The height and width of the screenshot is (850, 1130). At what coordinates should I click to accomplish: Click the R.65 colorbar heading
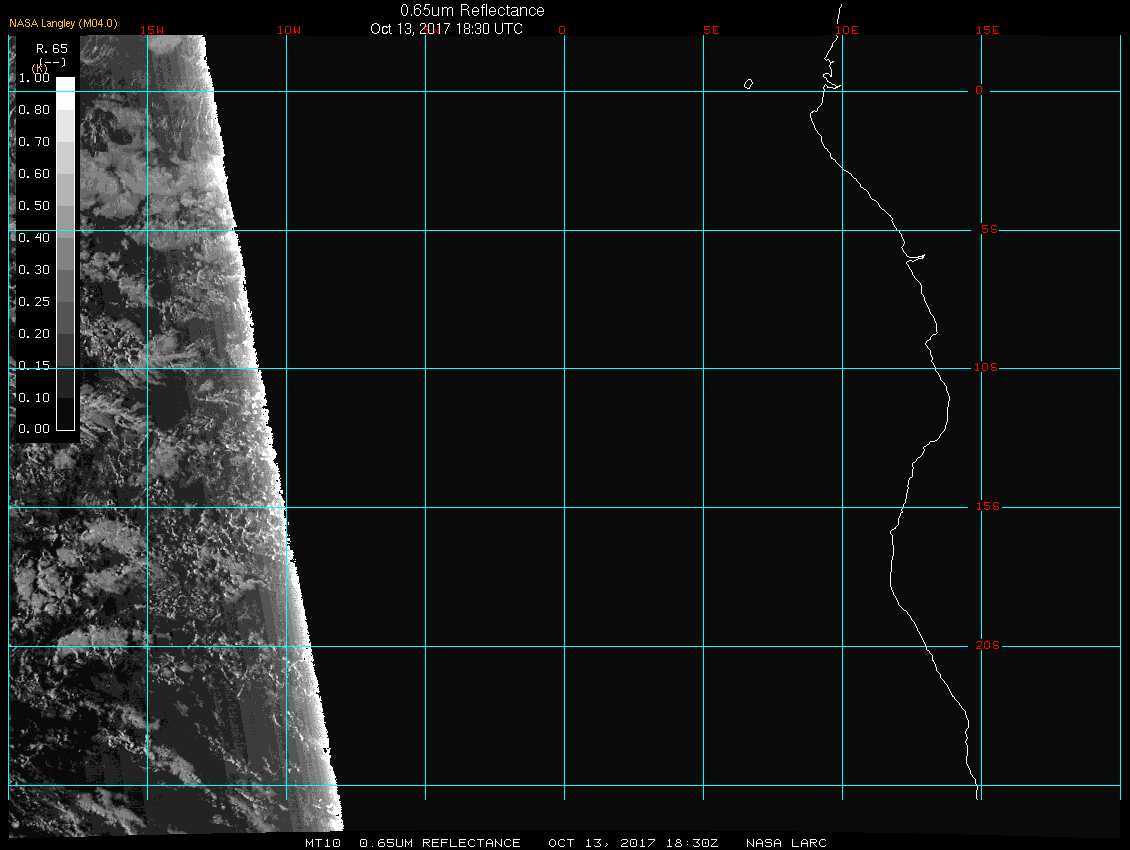[52, 48]
